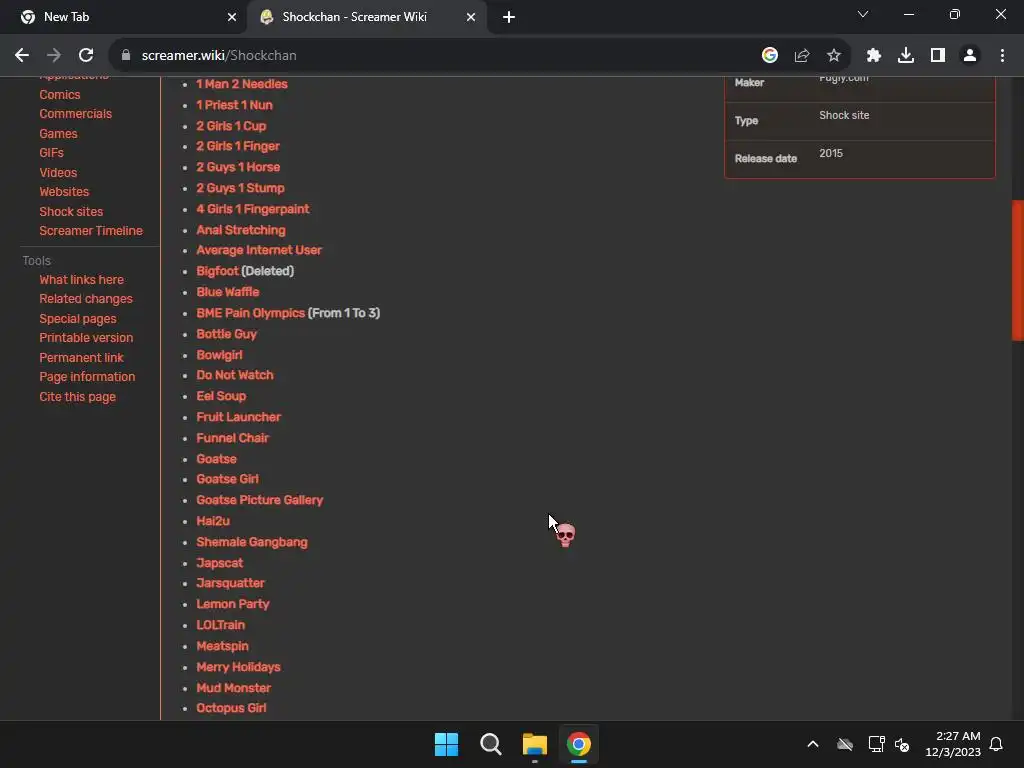Screen dimensions: 1024x768
Task: Open Bigfoot list link
Action: click(217, 271)
